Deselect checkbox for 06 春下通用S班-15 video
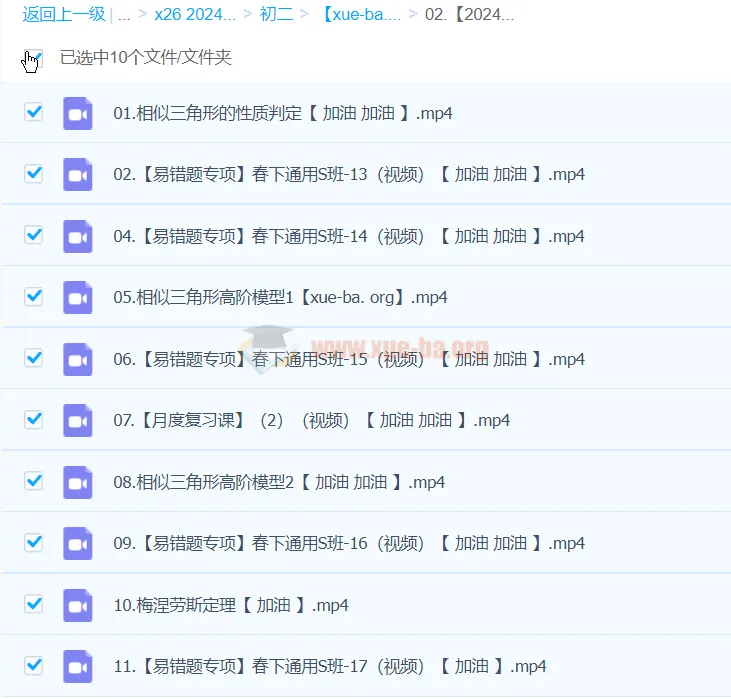The height and width of the screenshot is (699, 731). point(34,358)
